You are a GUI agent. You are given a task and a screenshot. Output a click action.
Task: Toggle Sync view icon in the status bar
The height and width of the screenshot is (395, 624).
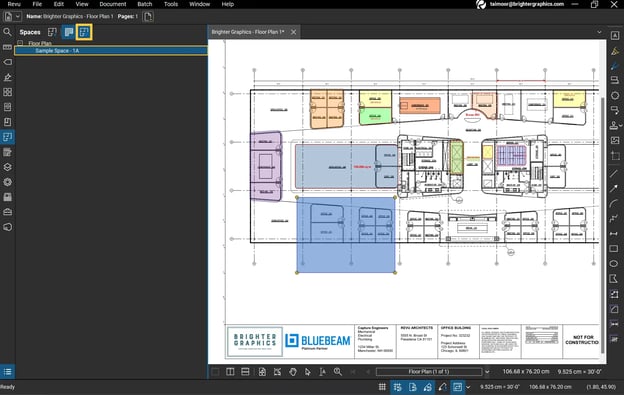tap(458, 387)
